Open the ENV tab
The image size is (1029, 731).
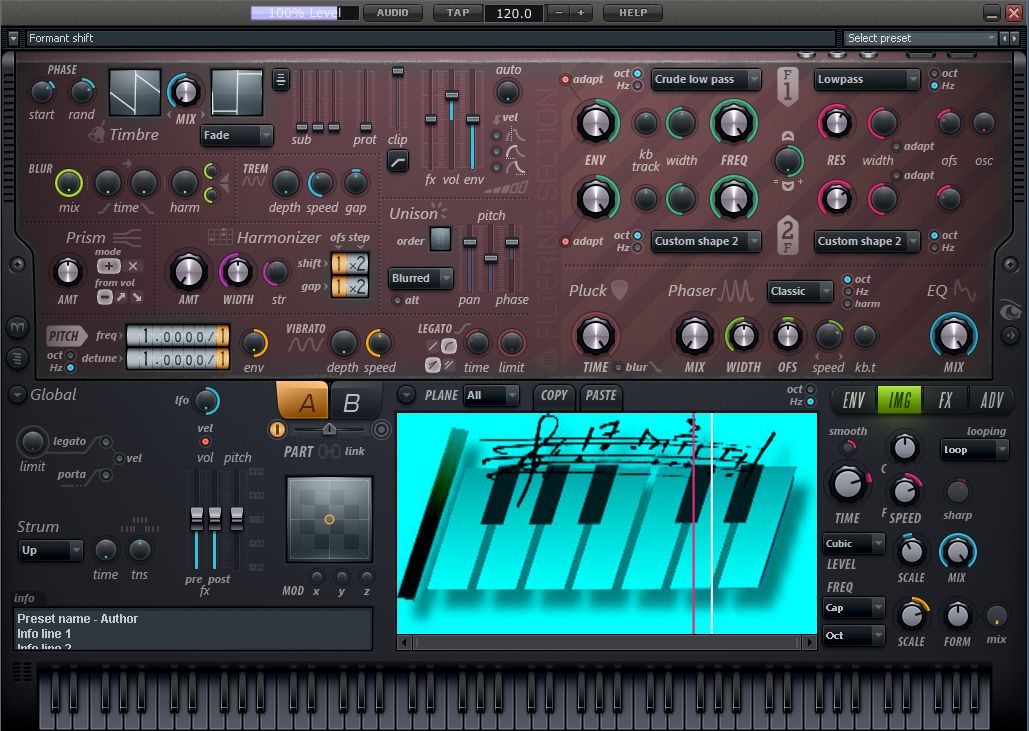pyautogui.click(x=853, y=401)
